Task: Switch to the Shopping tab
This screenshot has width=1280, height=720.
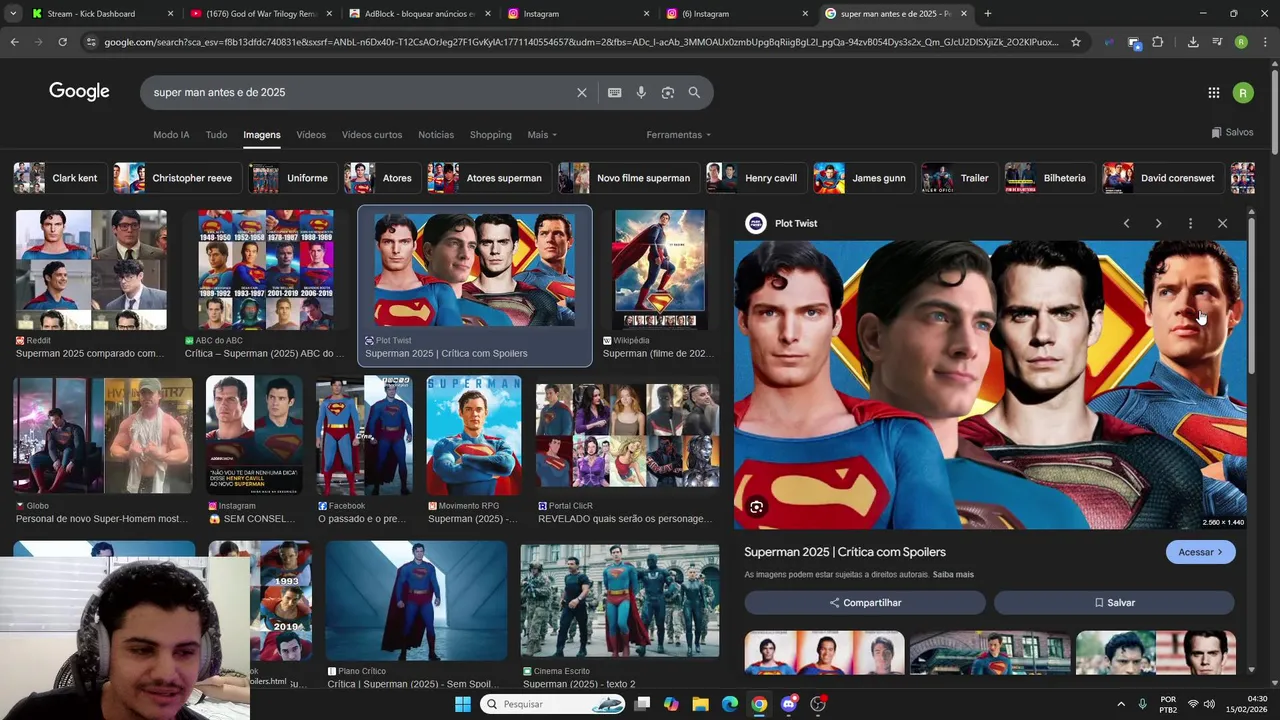Action: [490, 135]
